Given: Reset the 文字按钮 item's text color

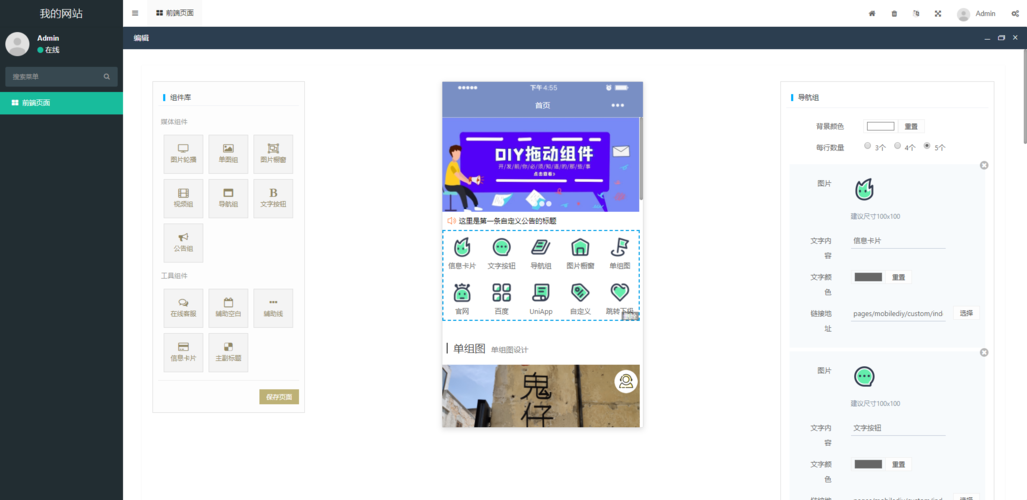Looking at the screenshot, I should 898,464.
